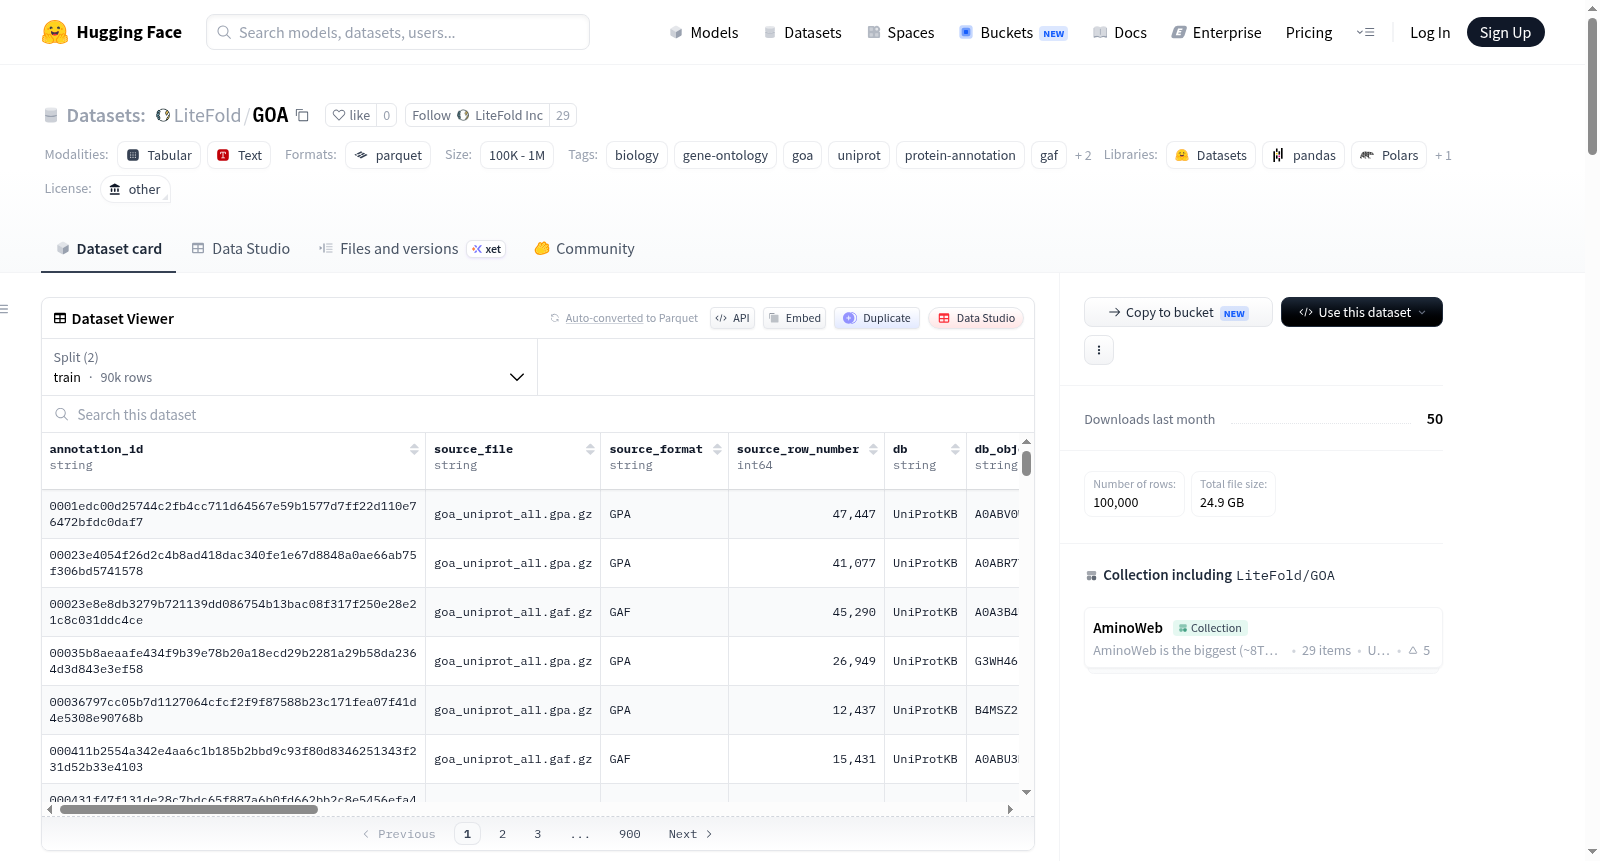This screenshot has width=1600, height=861.
Task: Click the table vertical scrollbar thumb
Action: 1026,463
